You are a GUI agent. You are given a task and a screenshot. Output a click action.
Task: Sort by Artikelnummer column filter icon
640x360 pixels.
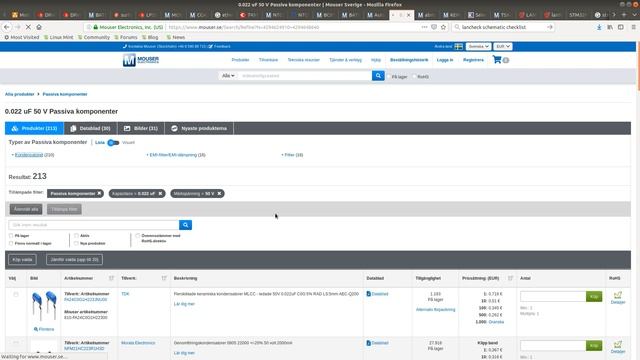pos(111,278)
